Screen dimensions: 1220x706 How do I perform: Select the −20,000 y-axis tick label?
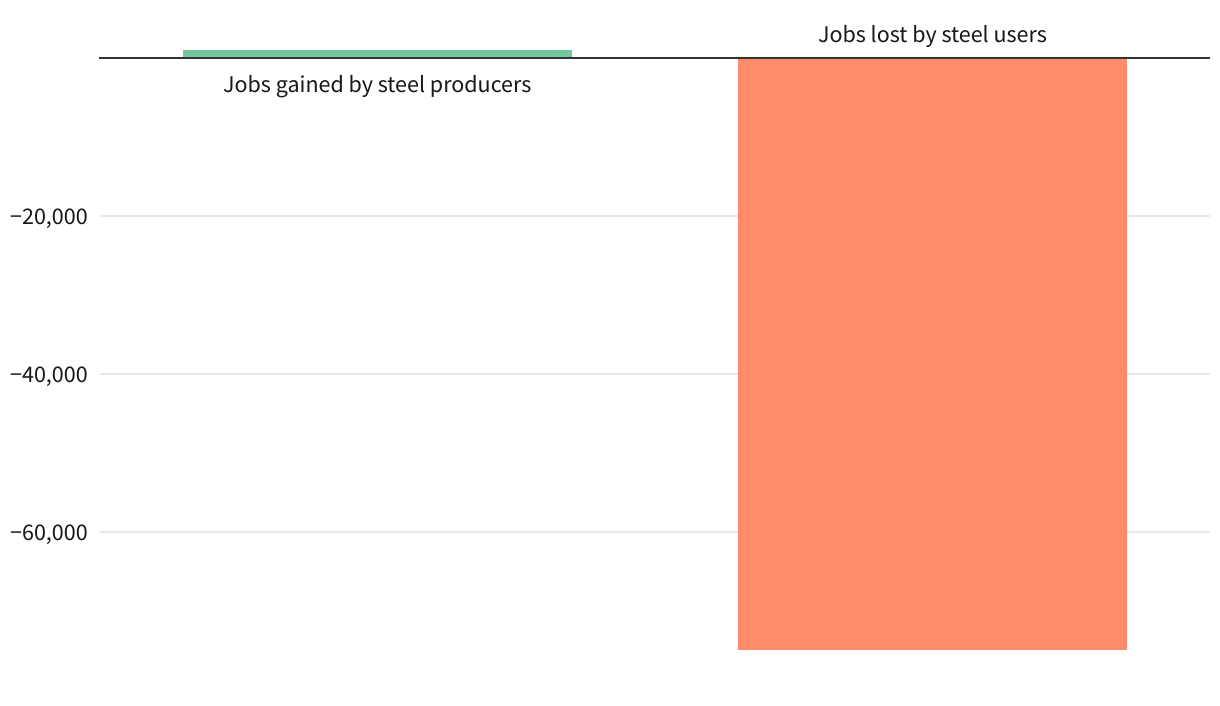(x=49, y=216)
